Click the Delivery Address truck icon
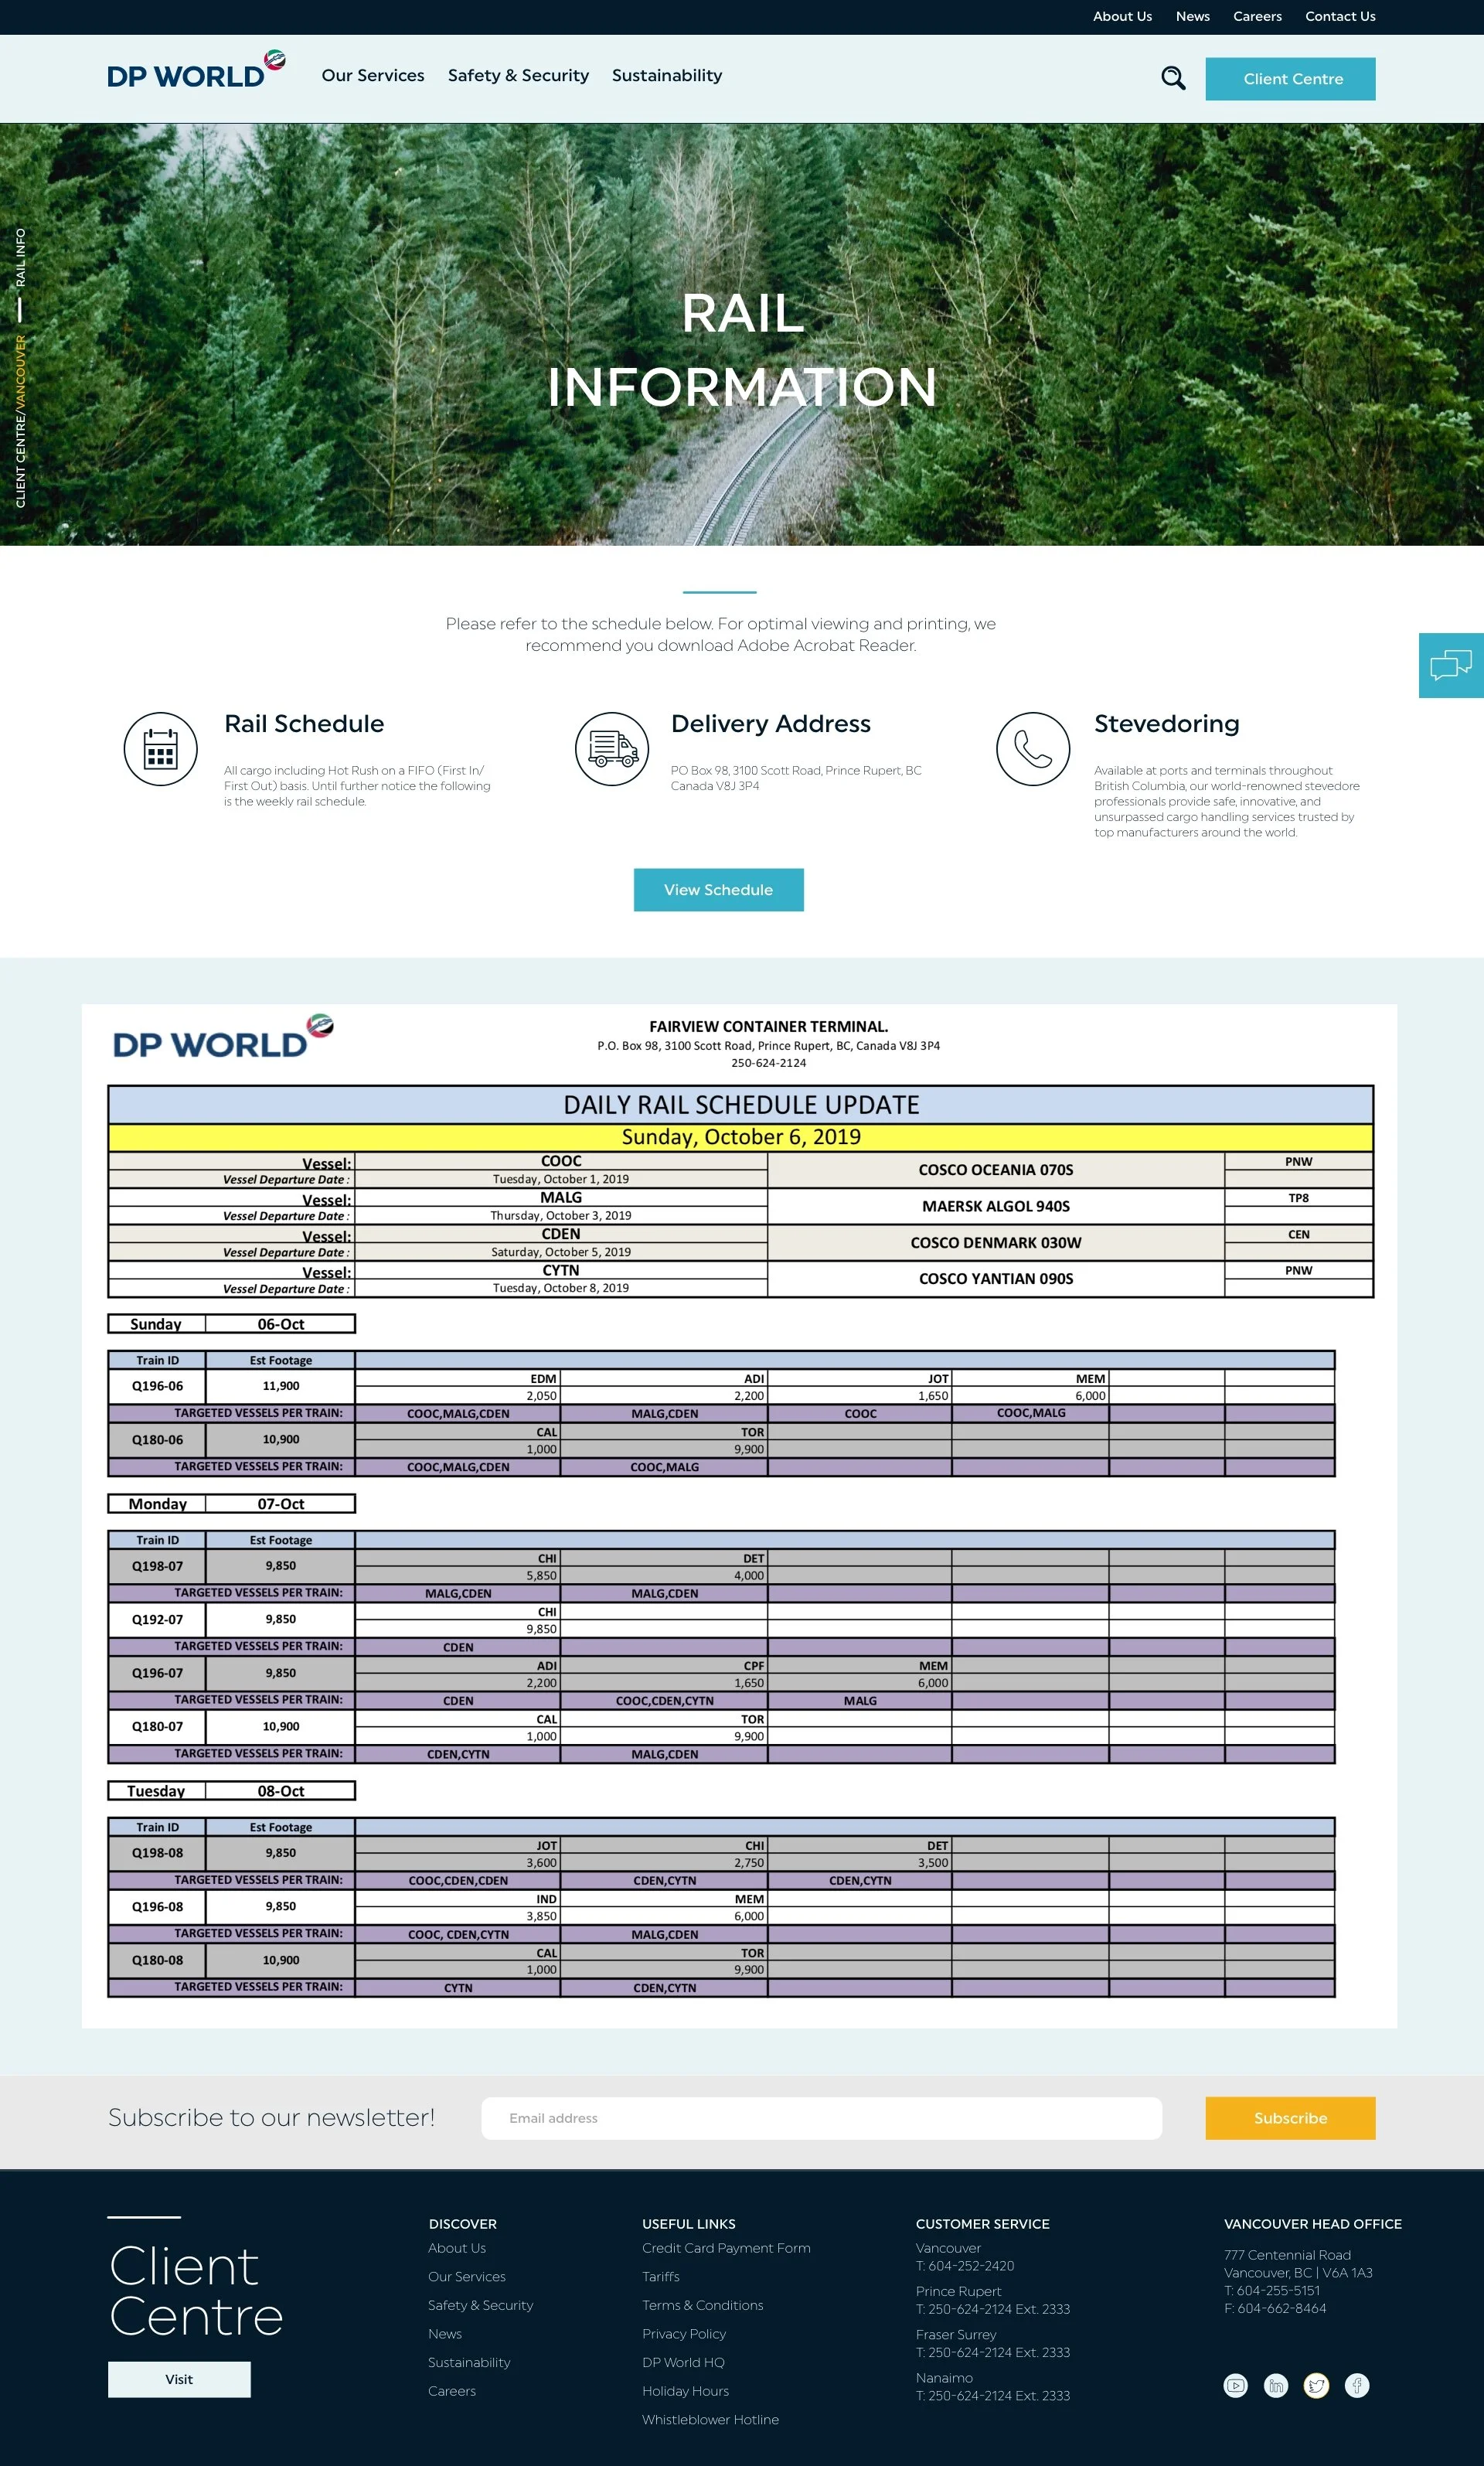This screenshot has width=1484, height=2466. tap(612, 749)
